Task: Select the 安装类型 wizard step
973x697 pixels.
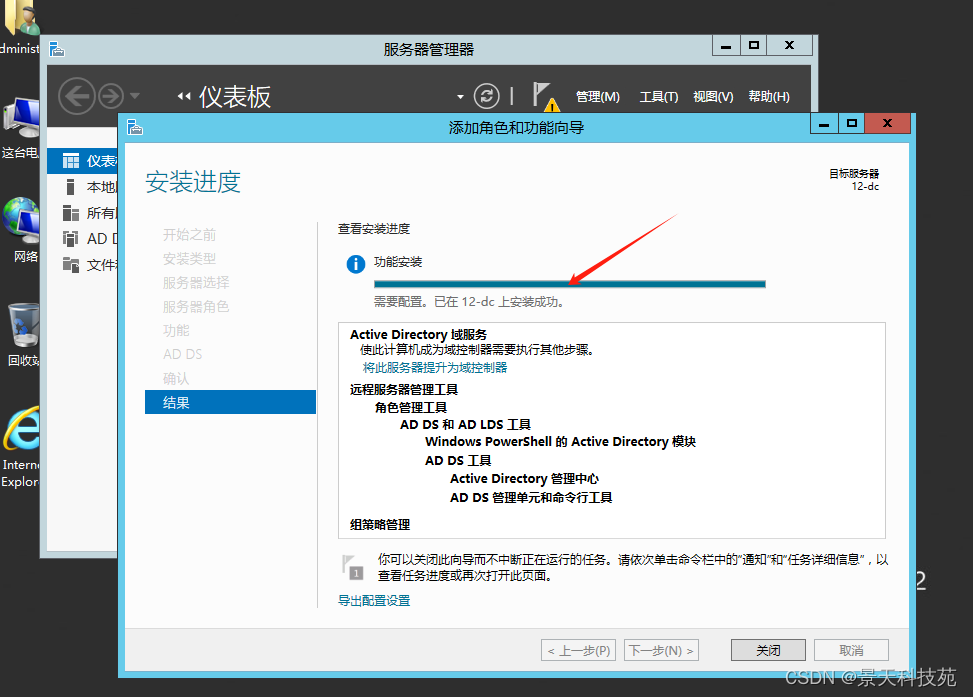Action: tap(189, 259)
